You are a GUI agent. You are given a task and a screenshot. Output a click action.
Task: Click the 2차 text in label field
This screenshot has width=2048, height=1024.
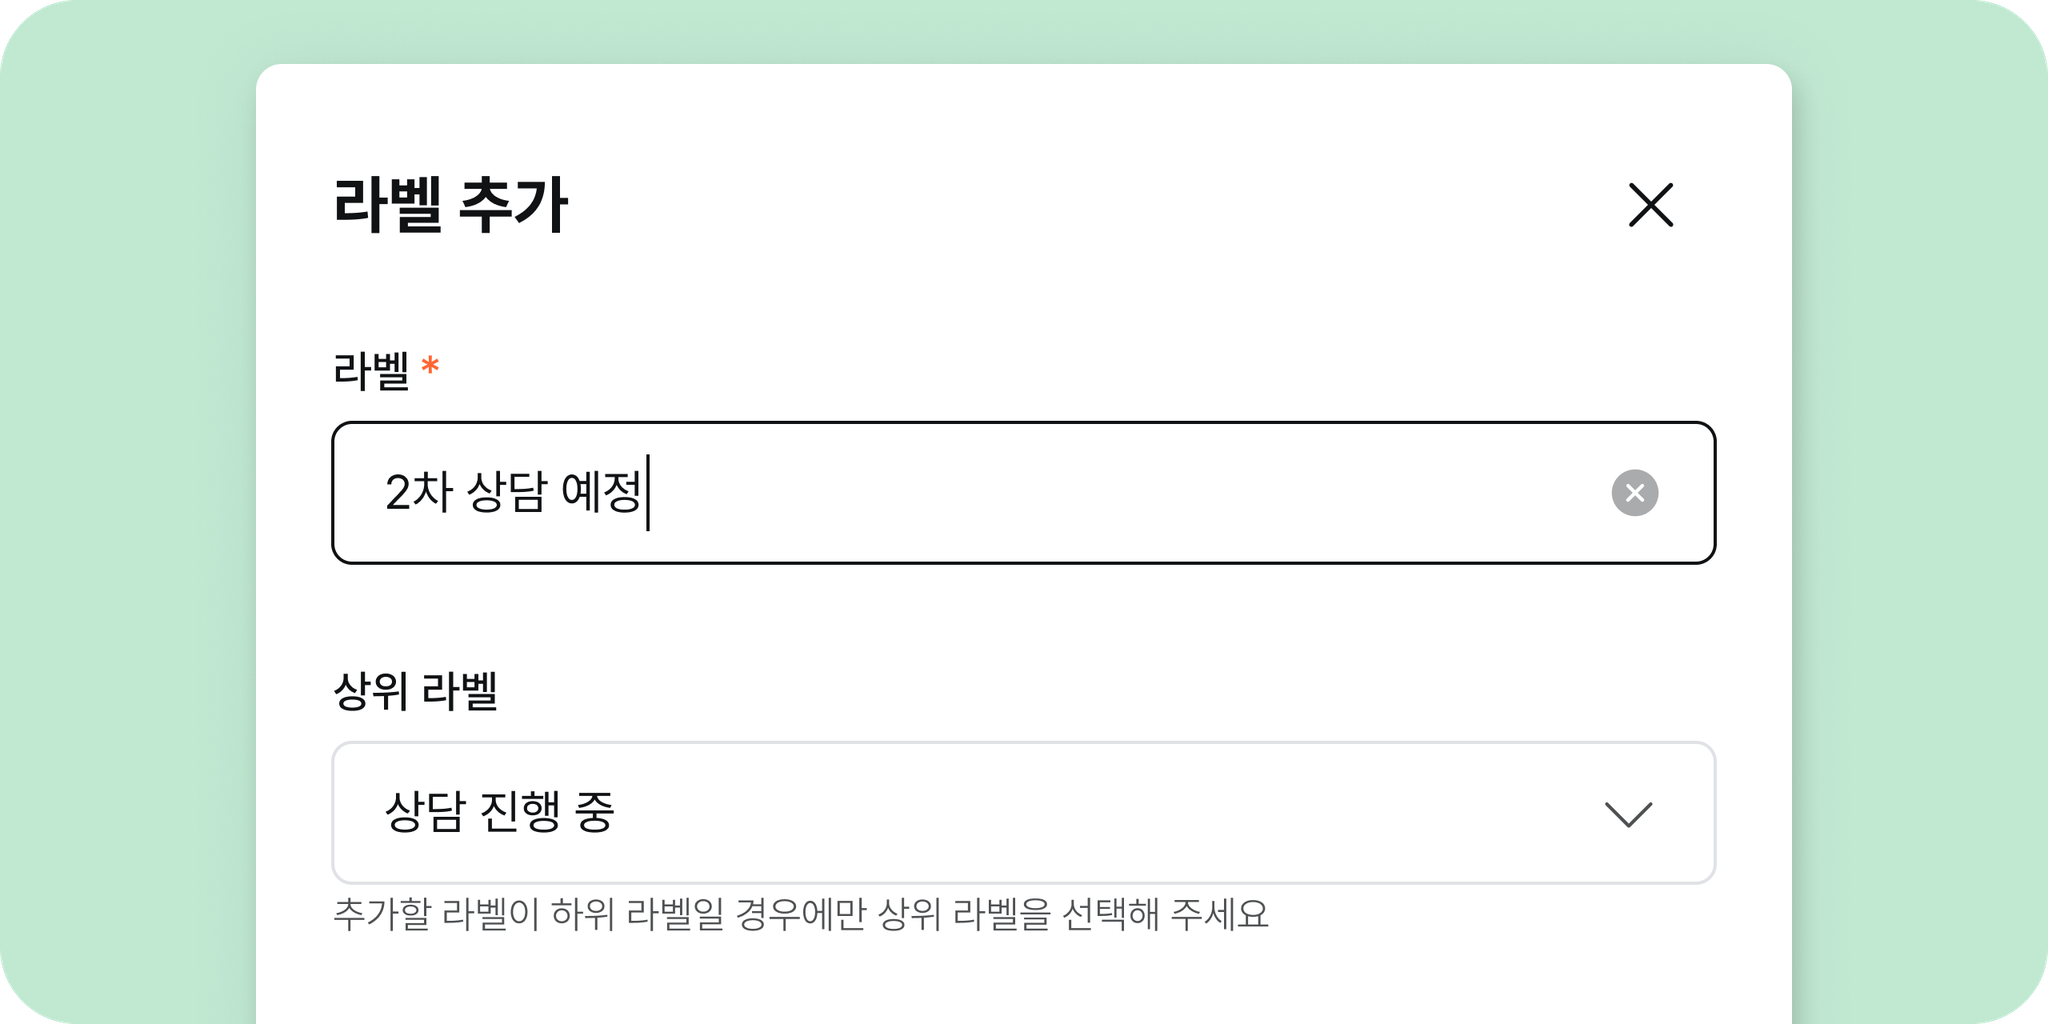[x=419, y=493]
